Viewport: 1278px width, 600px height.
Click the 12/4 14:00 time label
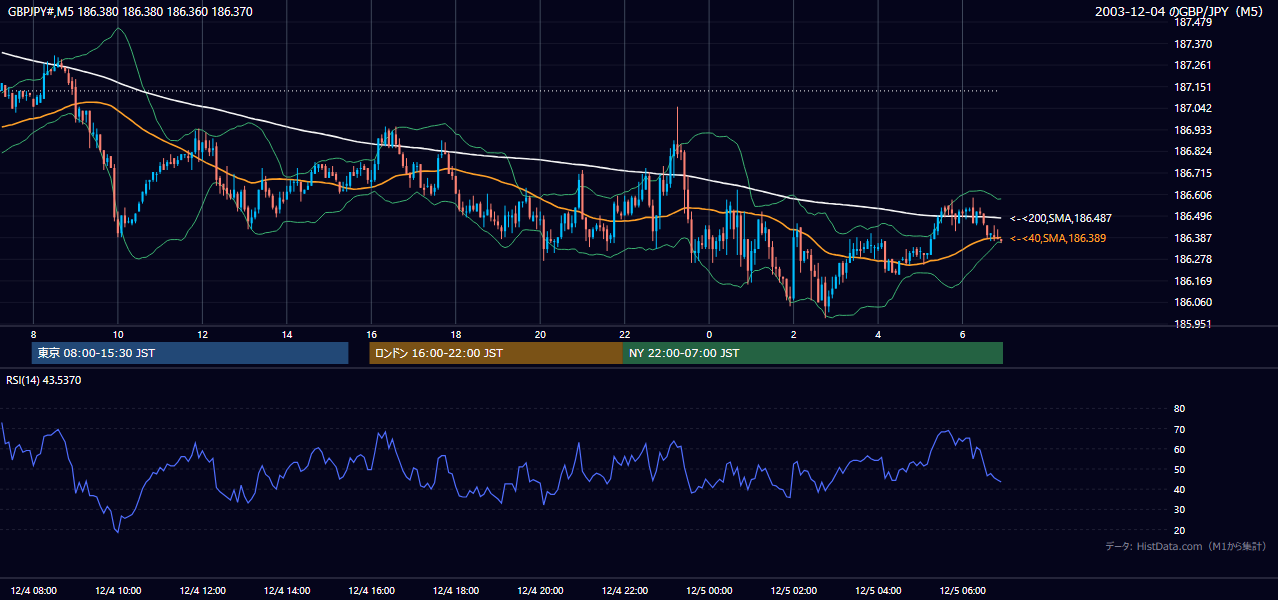click(x=287, y=590)
